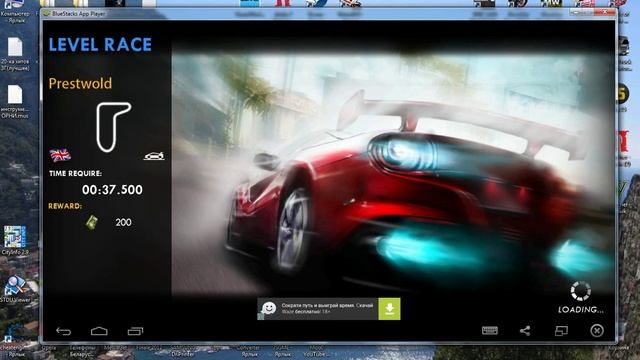Click the 00:37.500 required time value

(x=112, y=190)
